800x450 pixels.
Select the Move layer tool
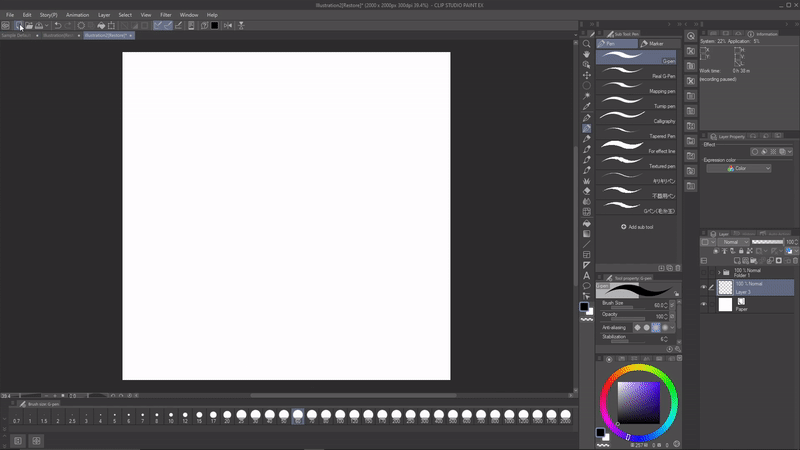587,75
